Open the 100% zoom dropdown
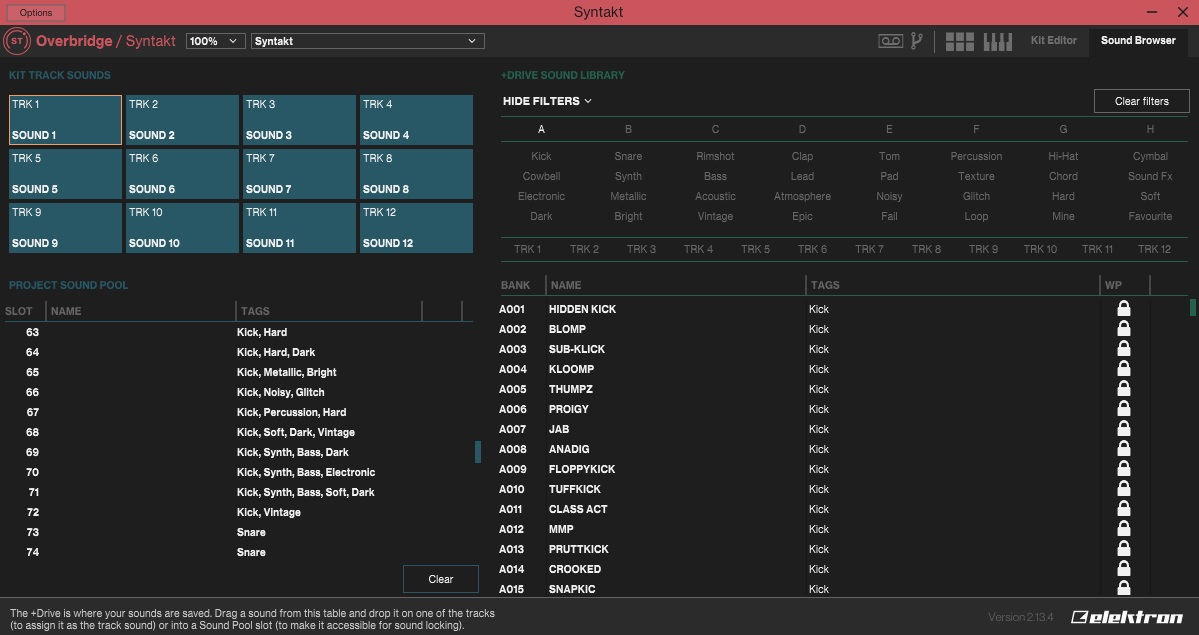The height and width of the screenshot is (635, 1199). point(215,41)
